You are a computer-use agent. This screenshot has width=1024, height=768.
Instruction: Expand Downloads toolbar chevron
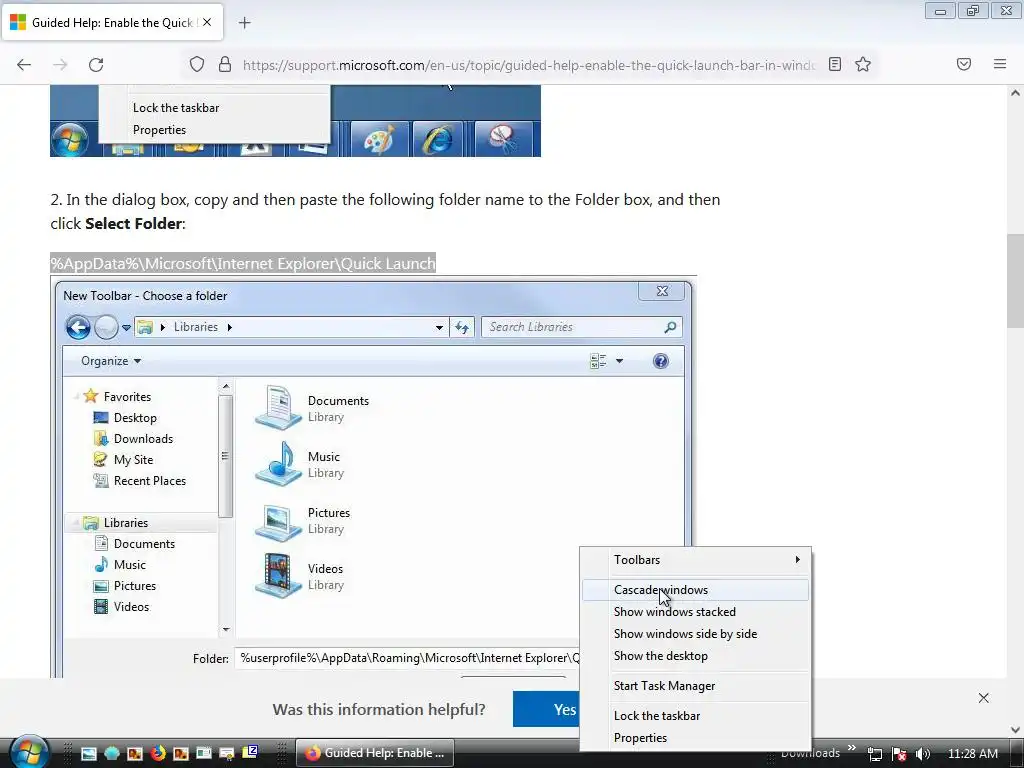pos(852,748)
